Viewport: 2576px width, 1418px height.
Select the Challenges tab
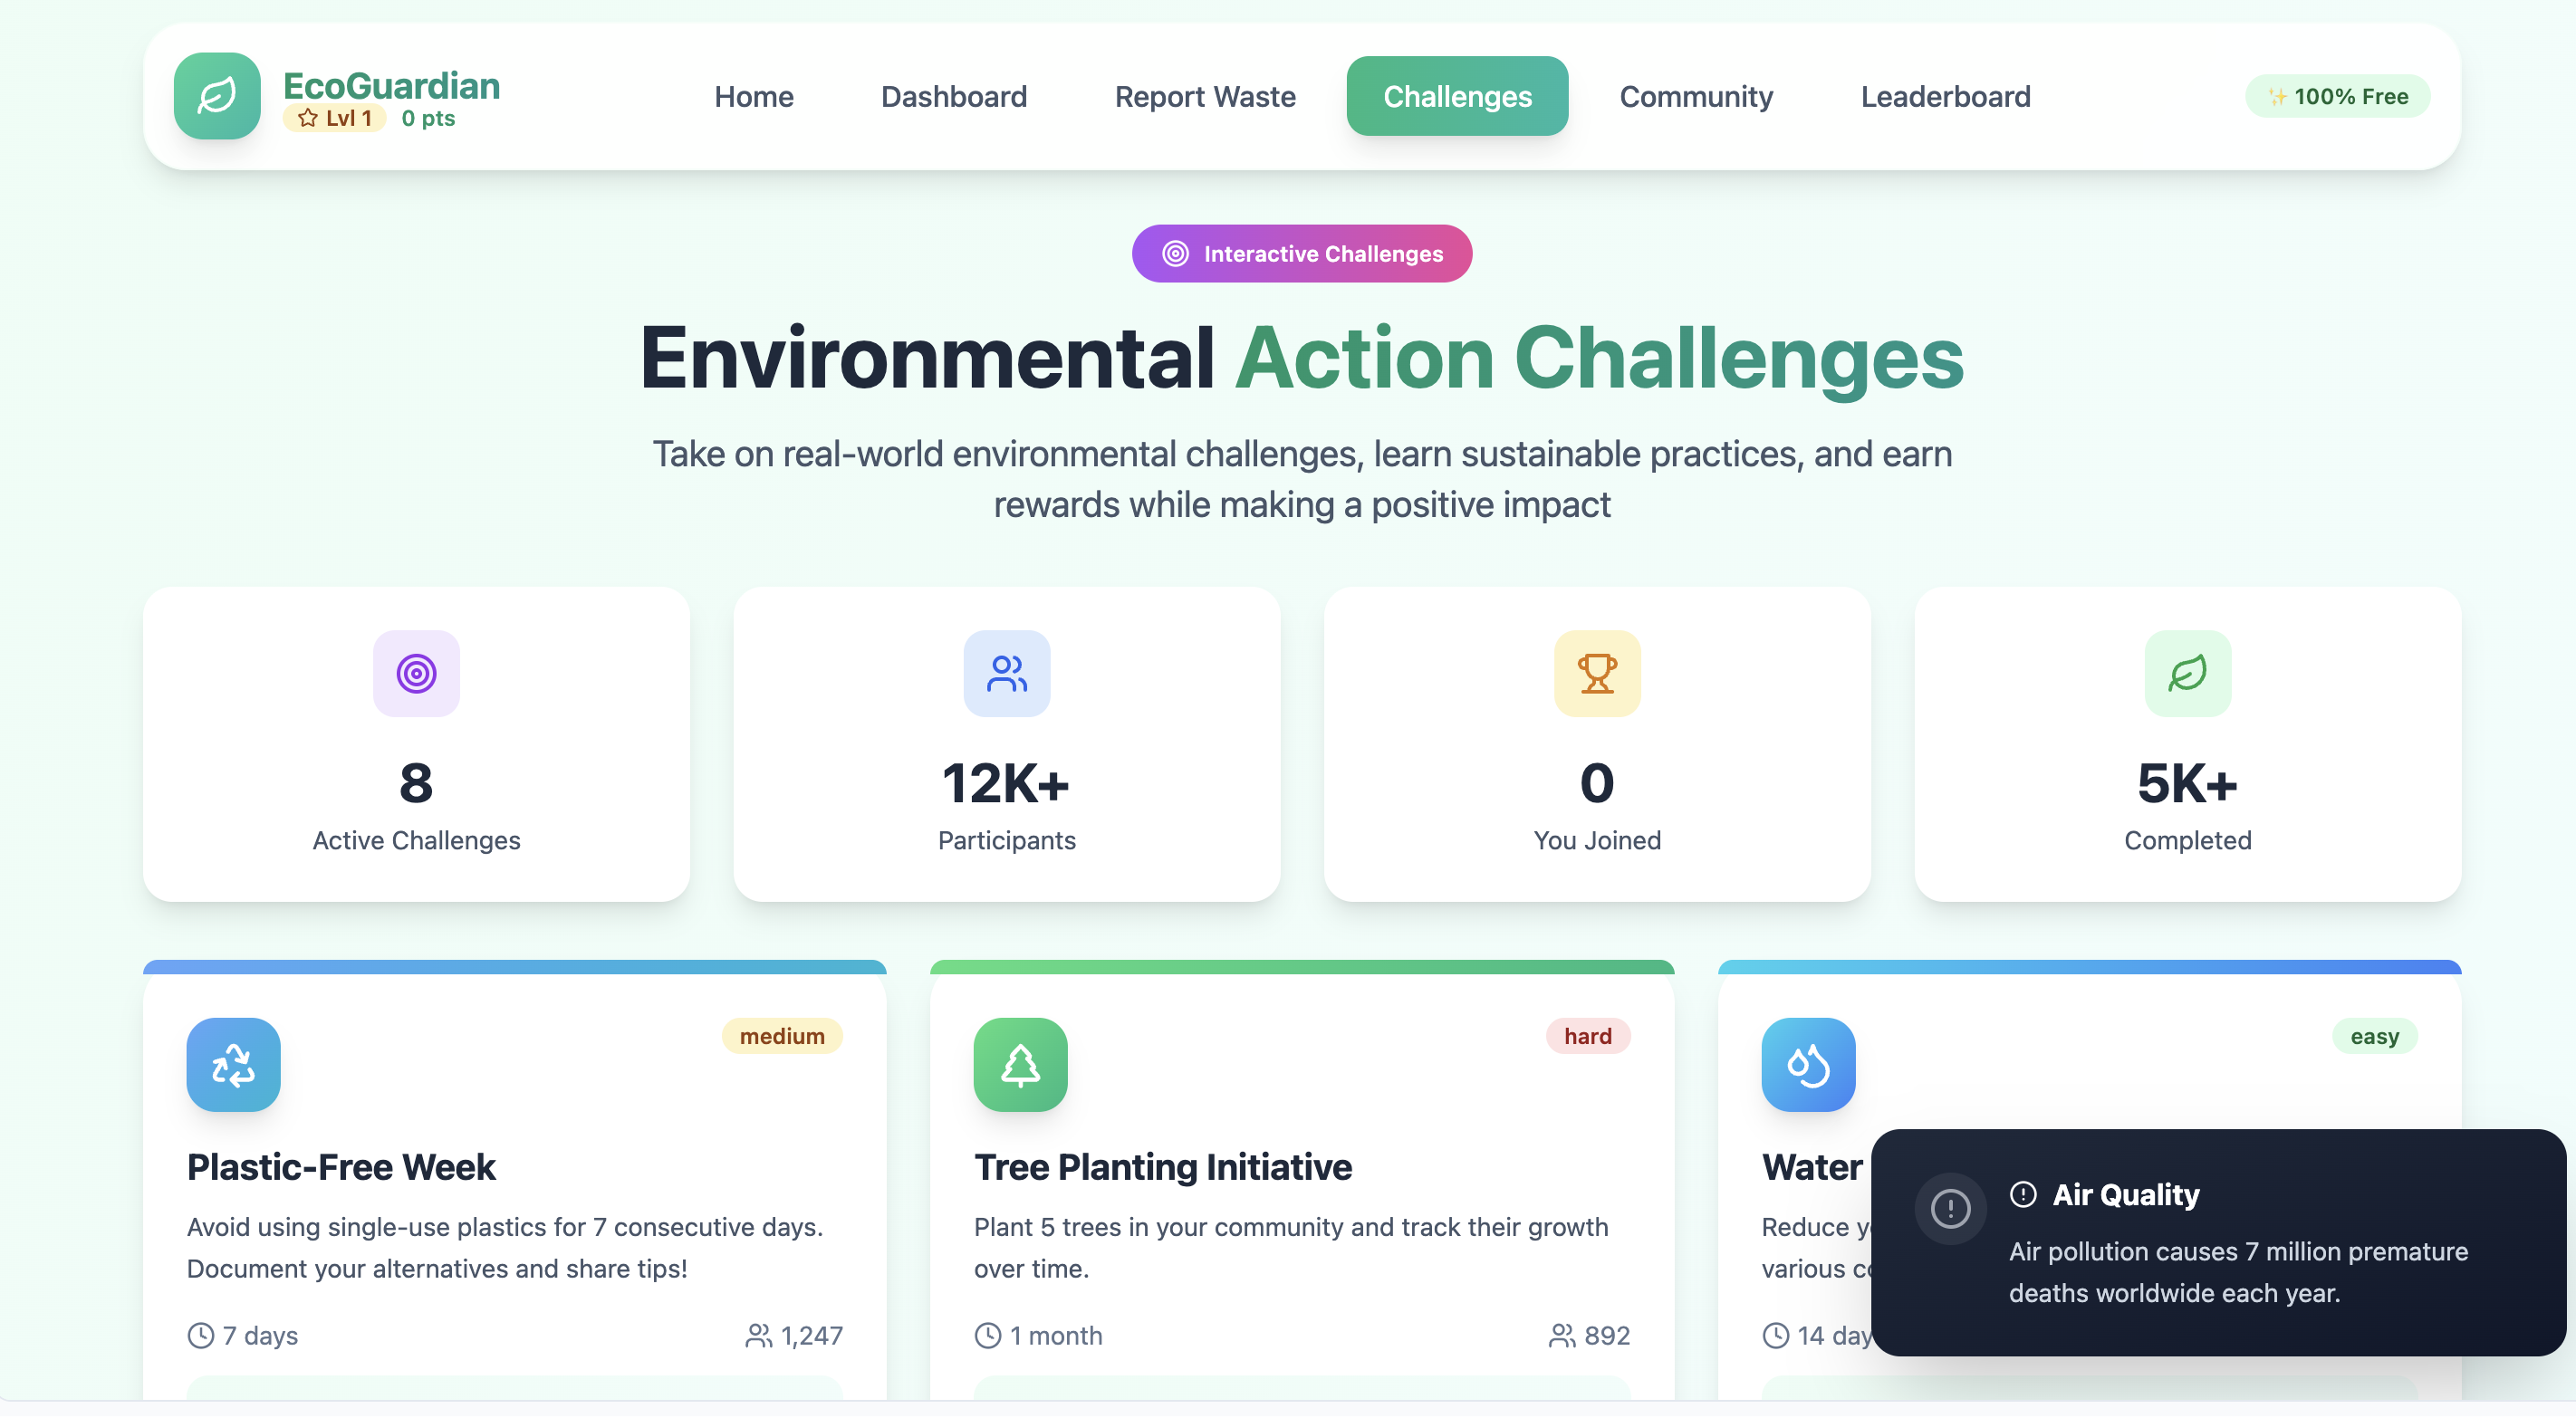1457,97
